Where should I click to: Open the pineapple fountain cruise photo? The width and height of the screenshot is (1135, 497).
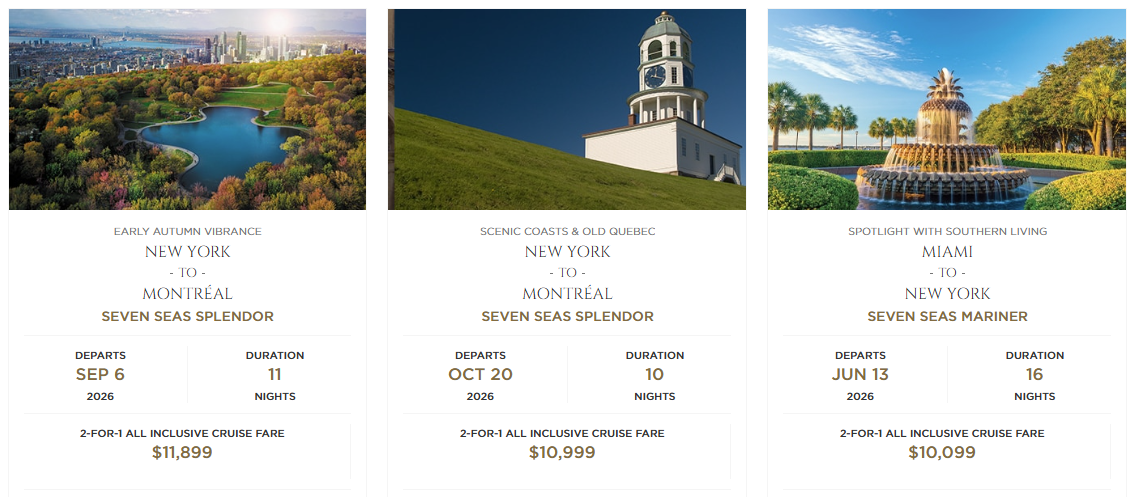tap(946, 110)
